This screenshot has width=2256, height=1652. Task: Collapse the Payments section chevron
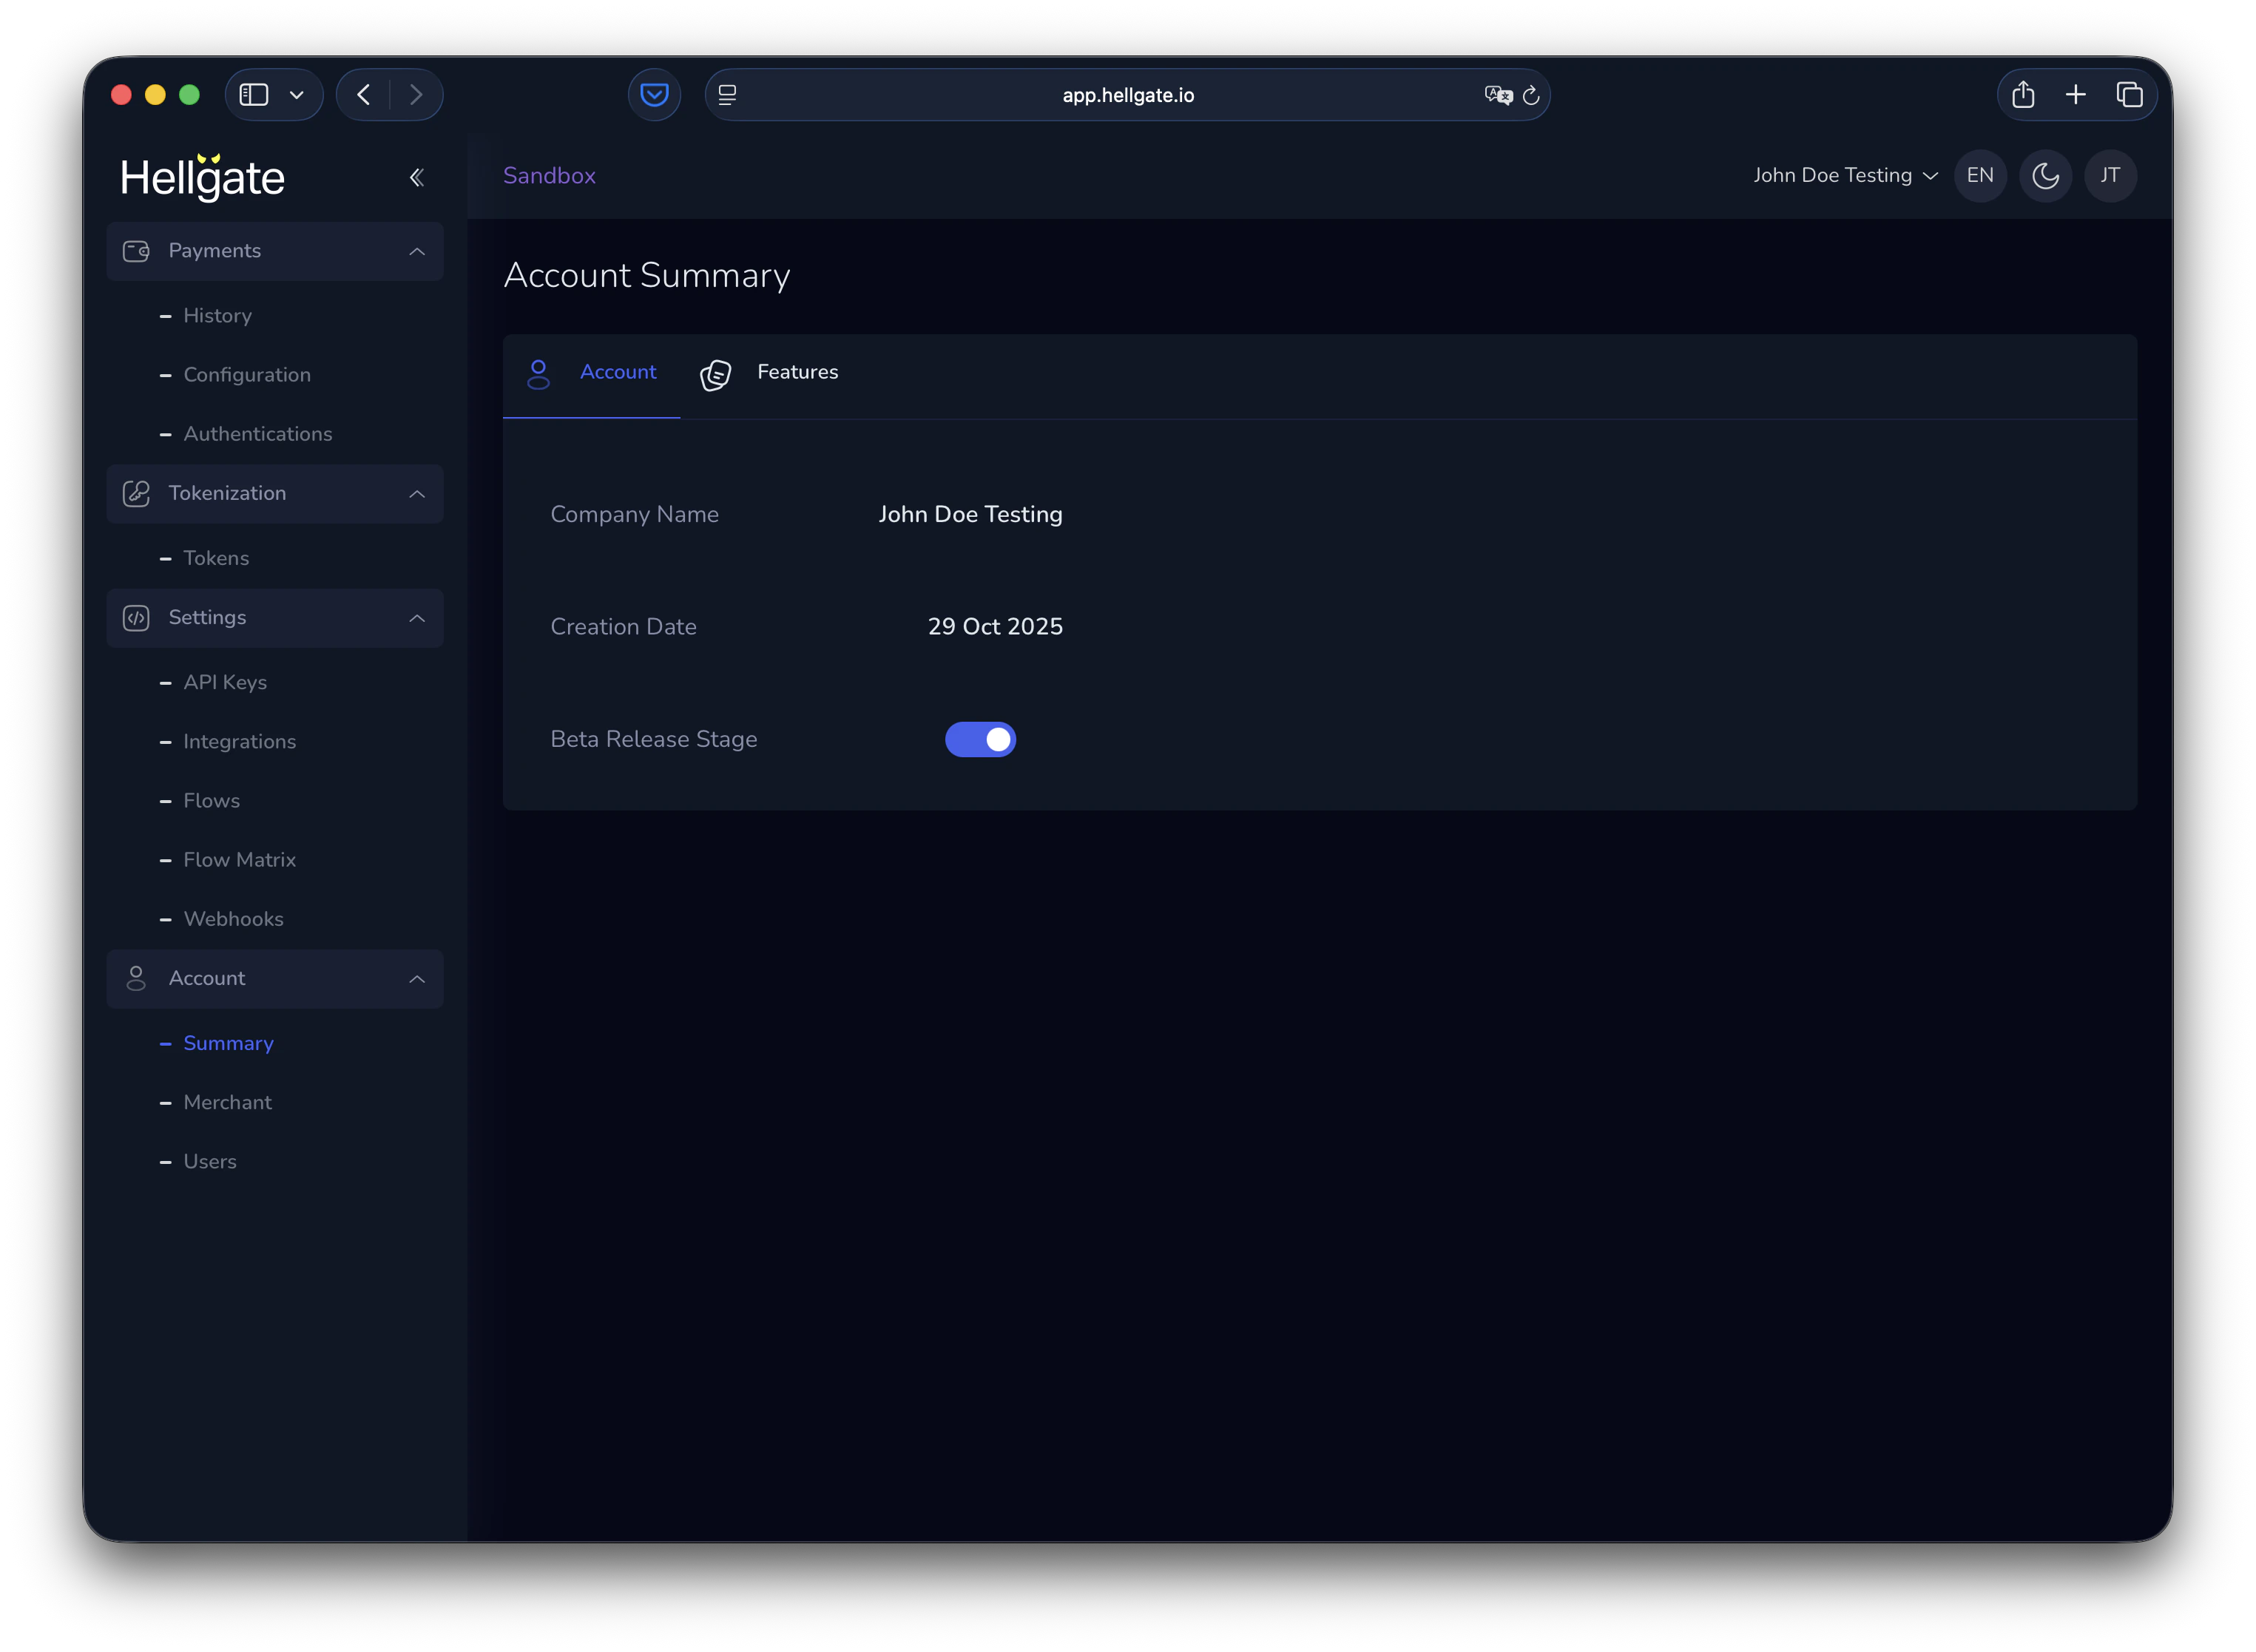(417, 251)
